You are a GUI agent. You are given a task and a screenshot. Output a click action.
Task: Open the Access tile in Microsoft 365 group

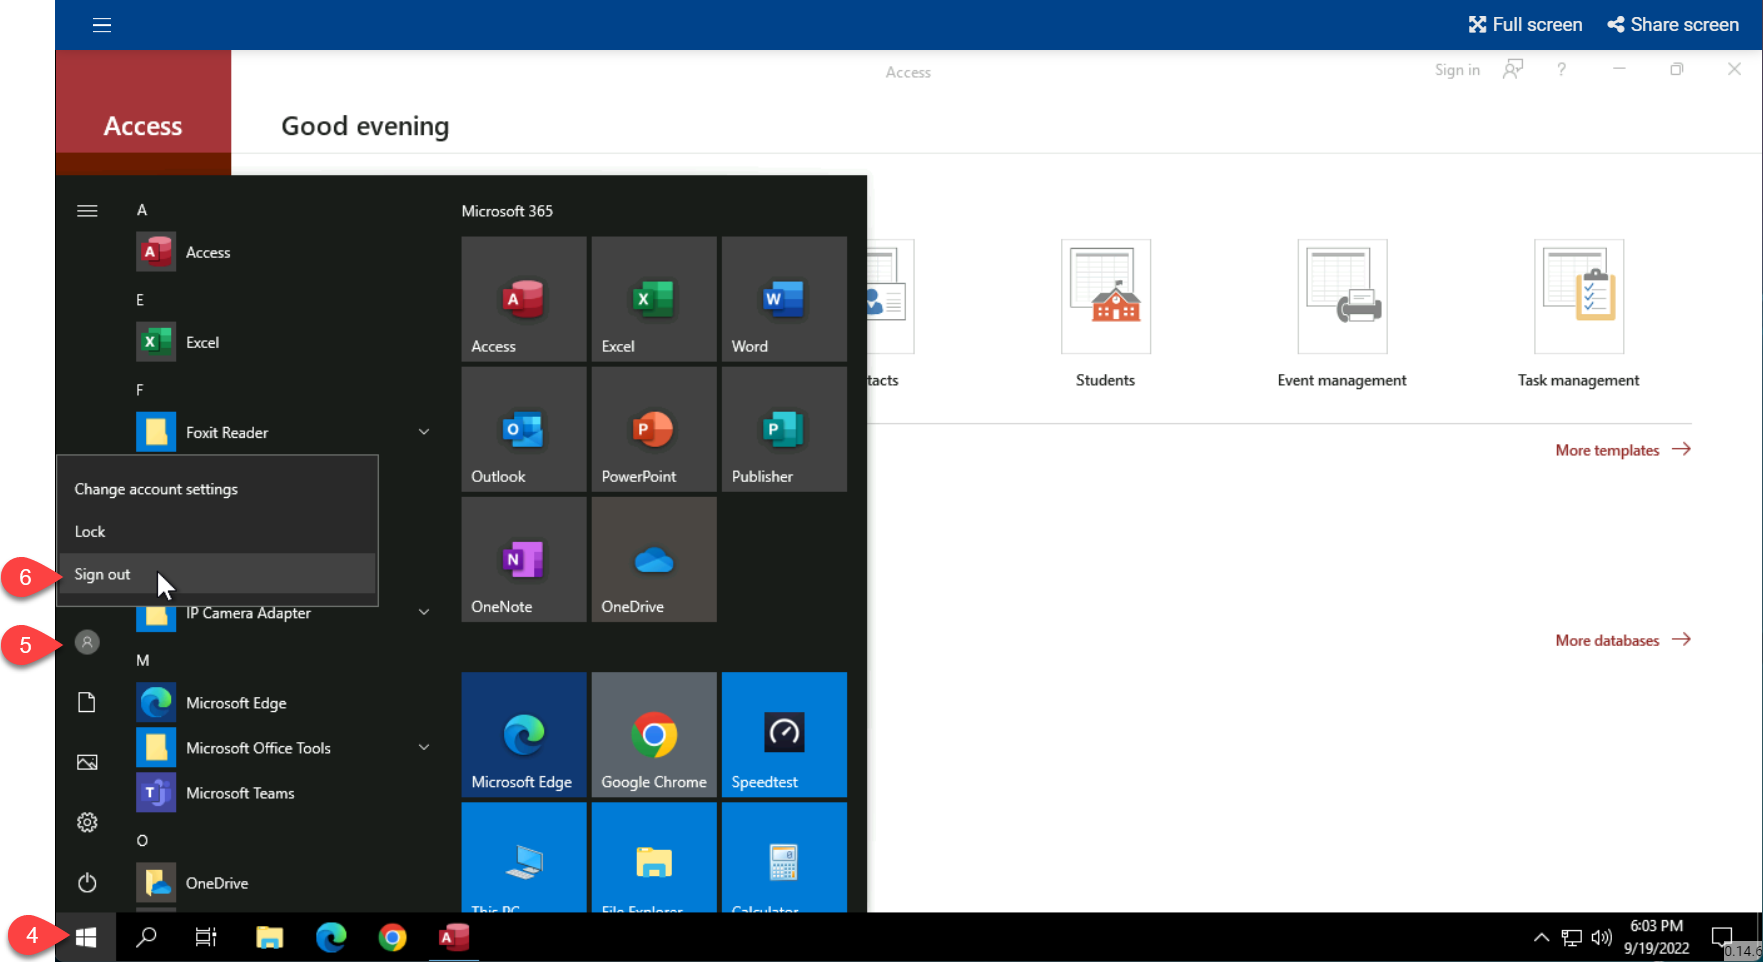click(523, 299)
